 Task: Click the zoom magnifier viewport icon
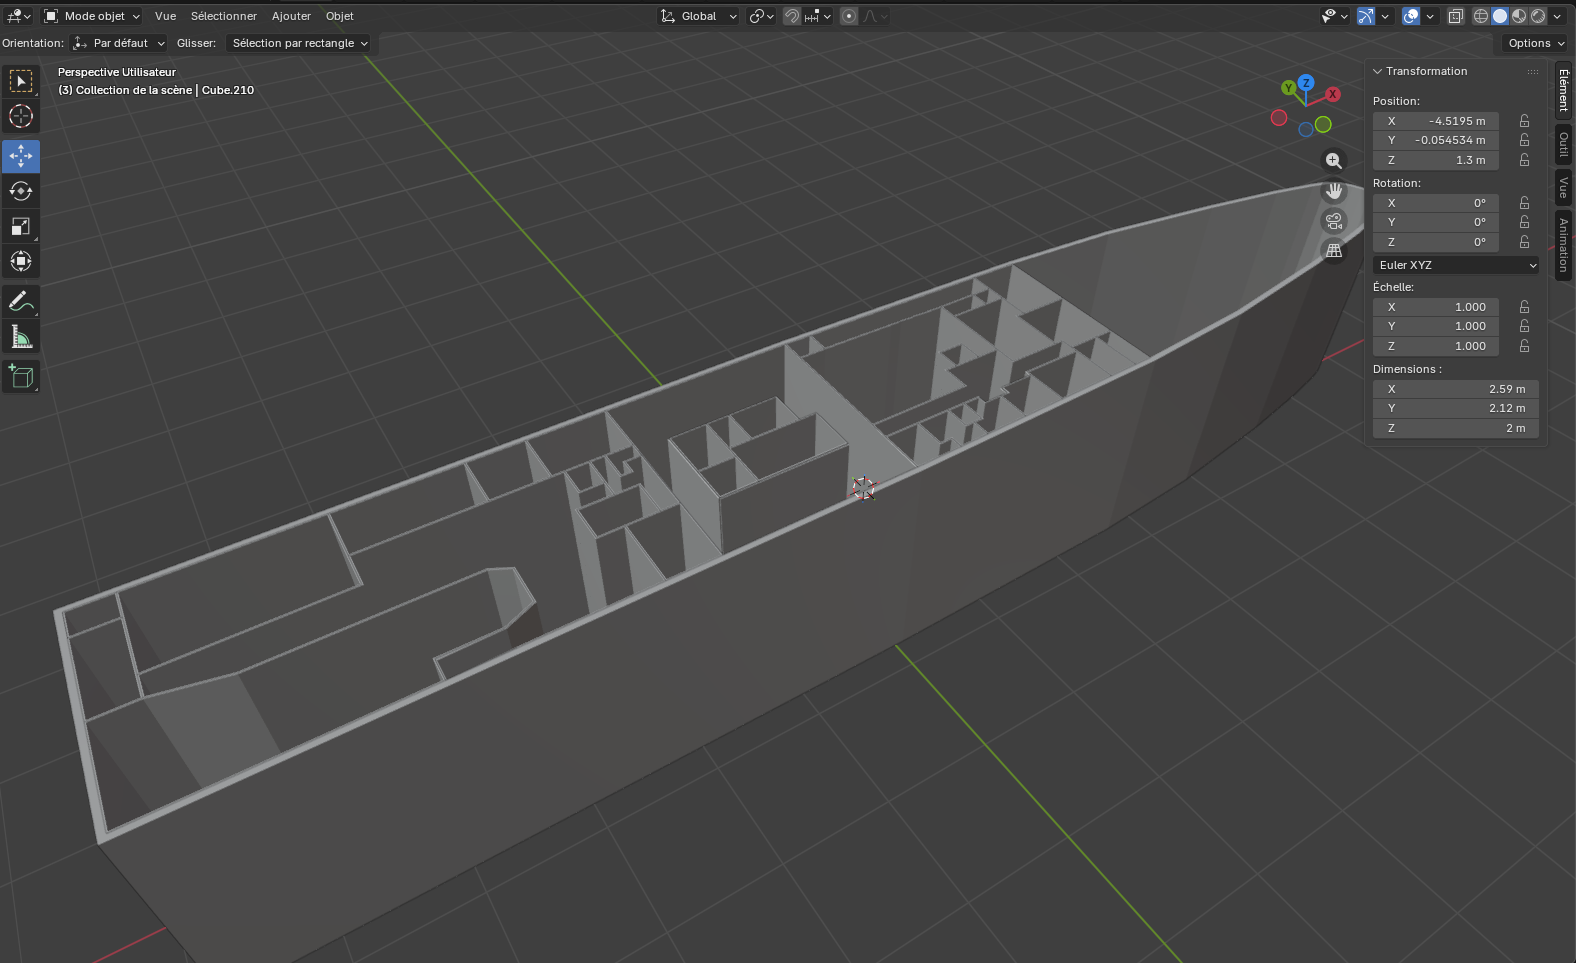point(1333,161)
